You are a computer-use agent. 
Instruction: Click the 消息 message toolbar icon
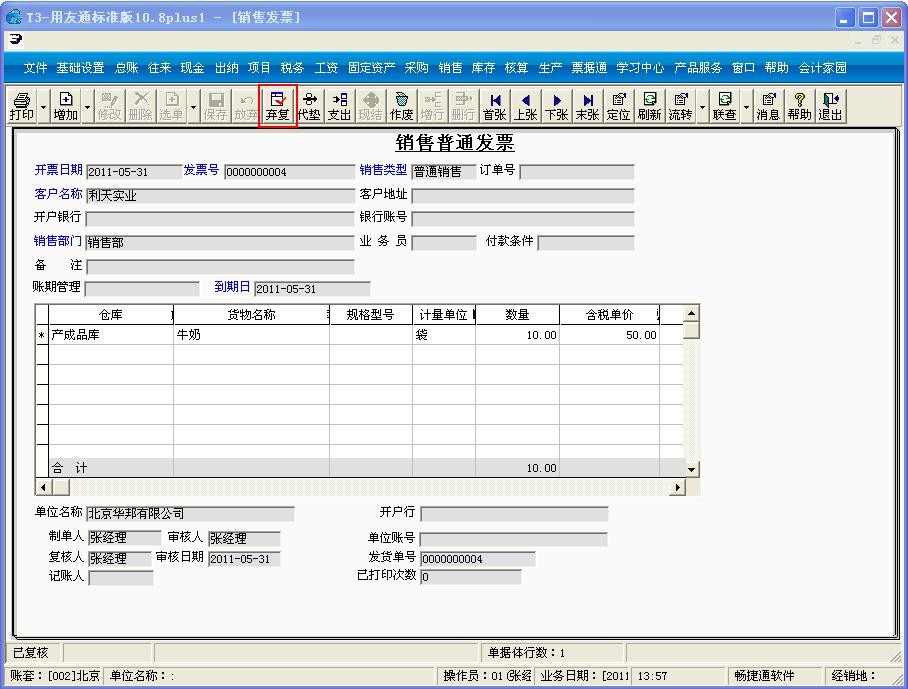point(768,106)
